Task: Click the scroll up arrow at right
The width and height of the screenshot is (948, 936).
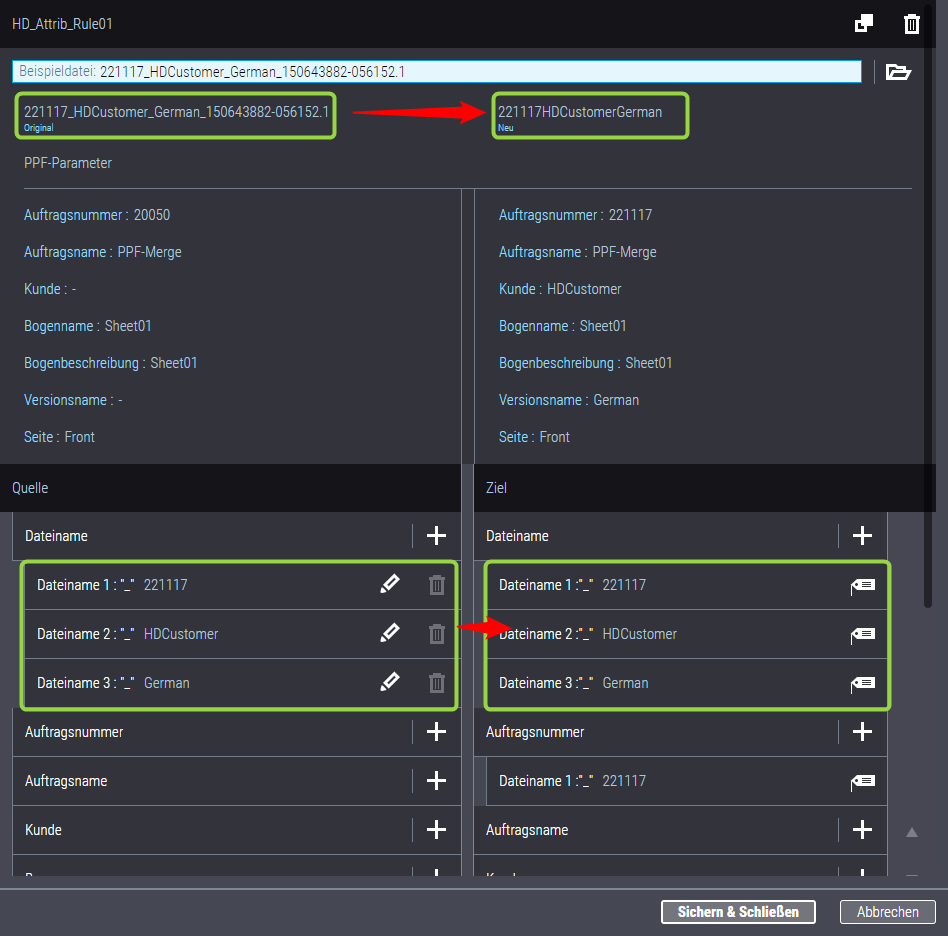Action: 911,832
